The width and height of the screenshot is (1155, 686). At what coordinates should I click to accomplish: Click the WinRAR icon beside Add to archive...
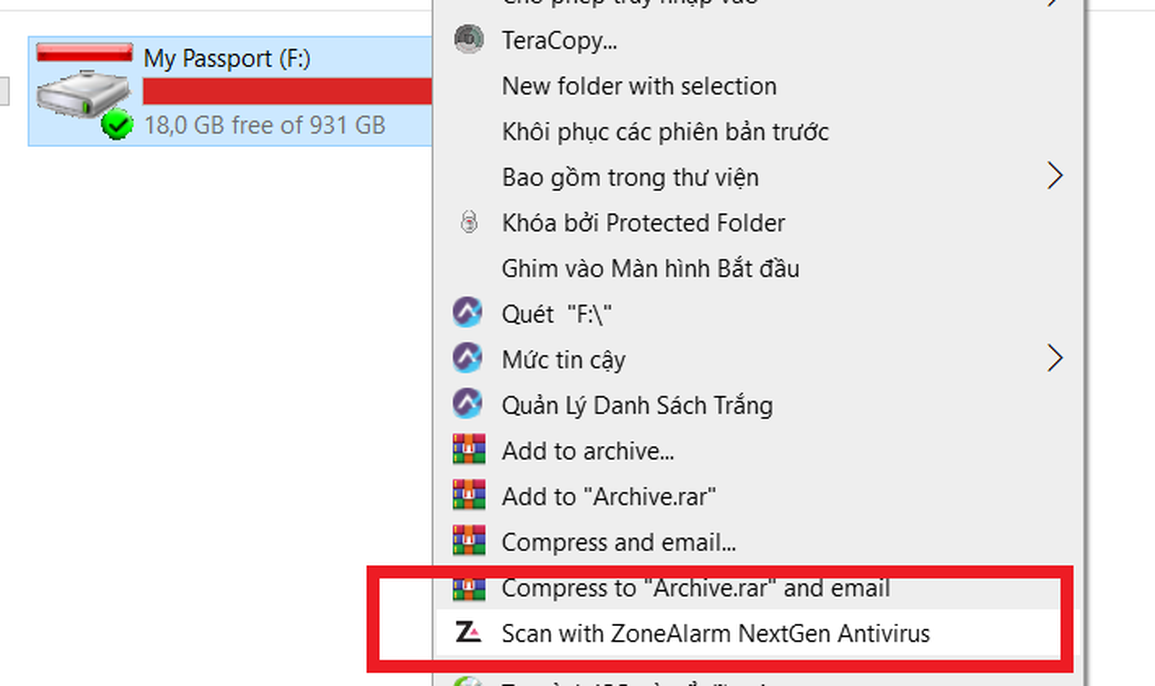point(469,449)
